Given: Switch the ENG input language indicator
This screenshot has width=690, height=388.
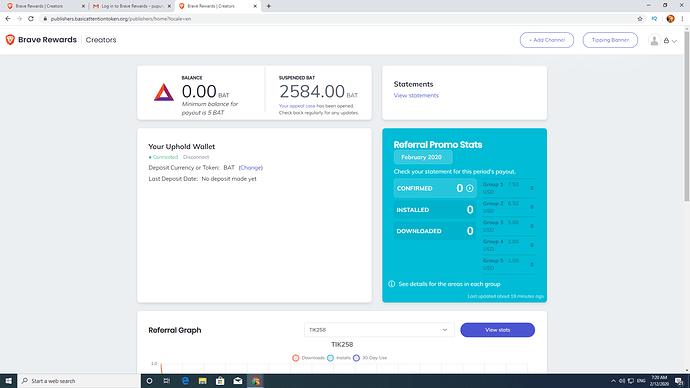Looking at the screenshot, I should tap(641, 381).
